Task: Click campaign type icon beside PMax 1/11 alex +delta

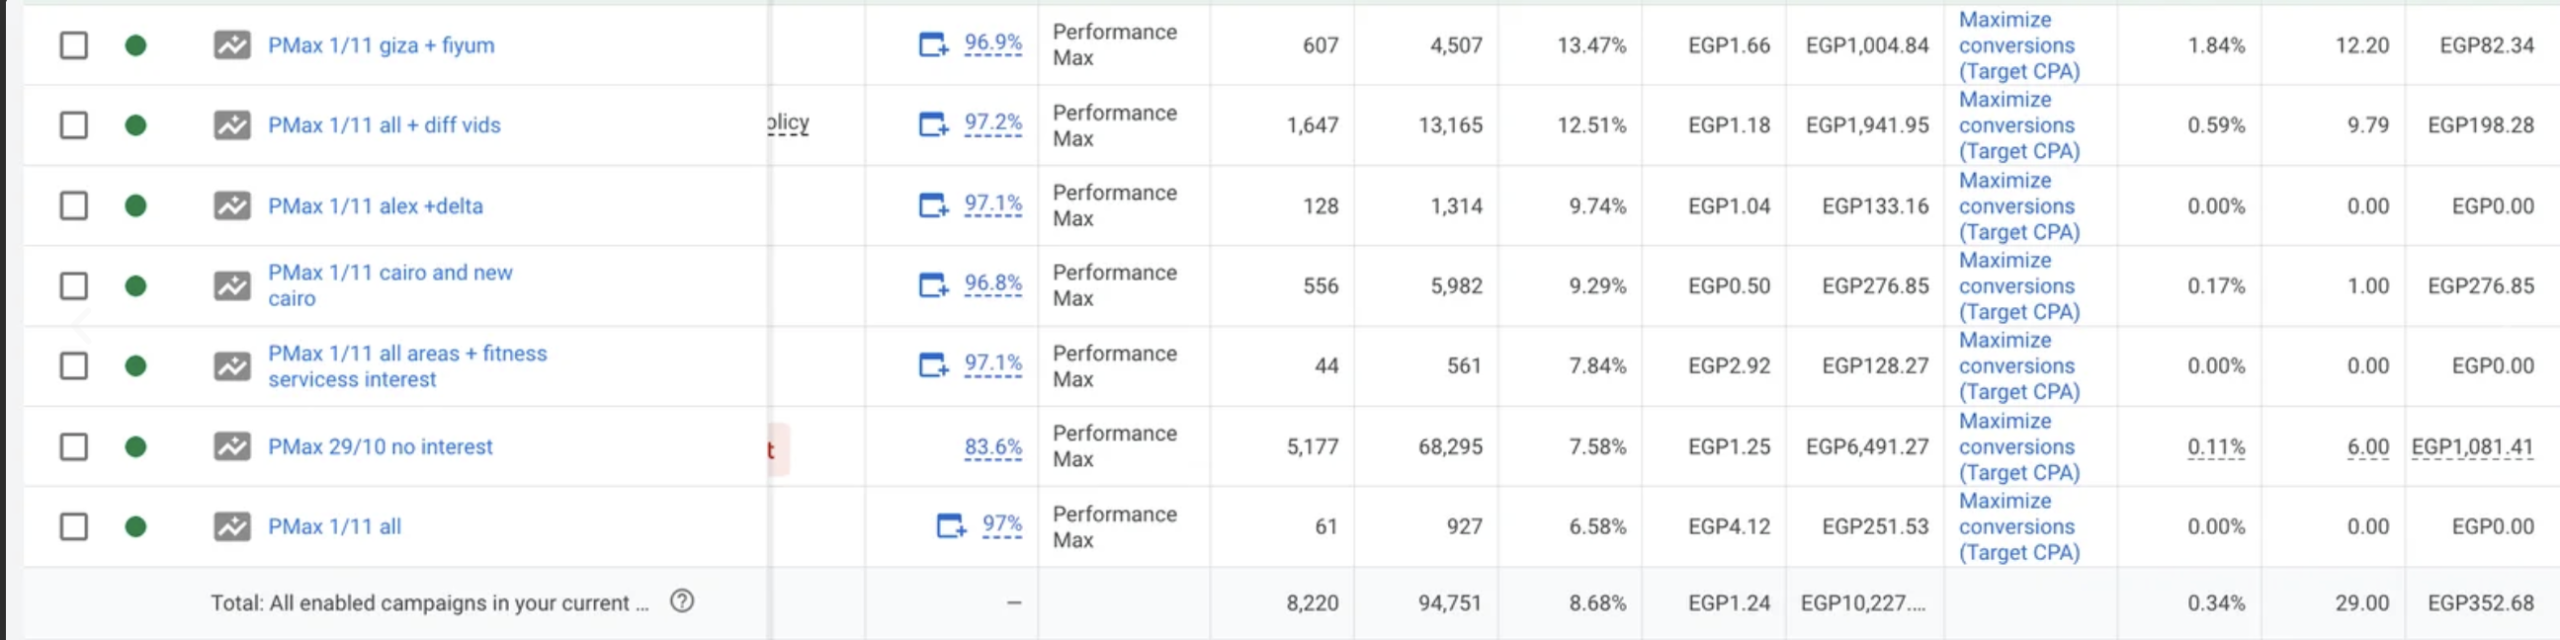Action: click(x=232, y=206)
